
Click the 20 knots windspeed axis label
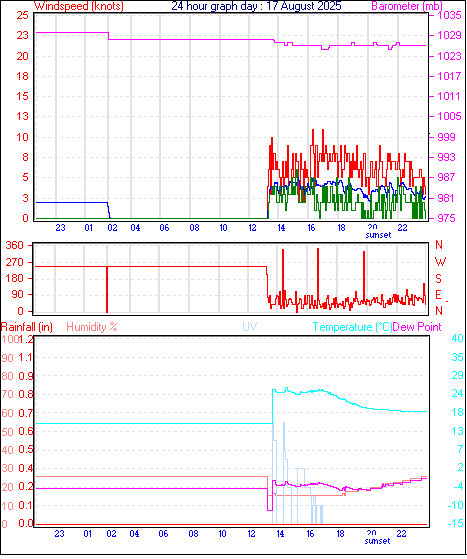tap(22, 56)
